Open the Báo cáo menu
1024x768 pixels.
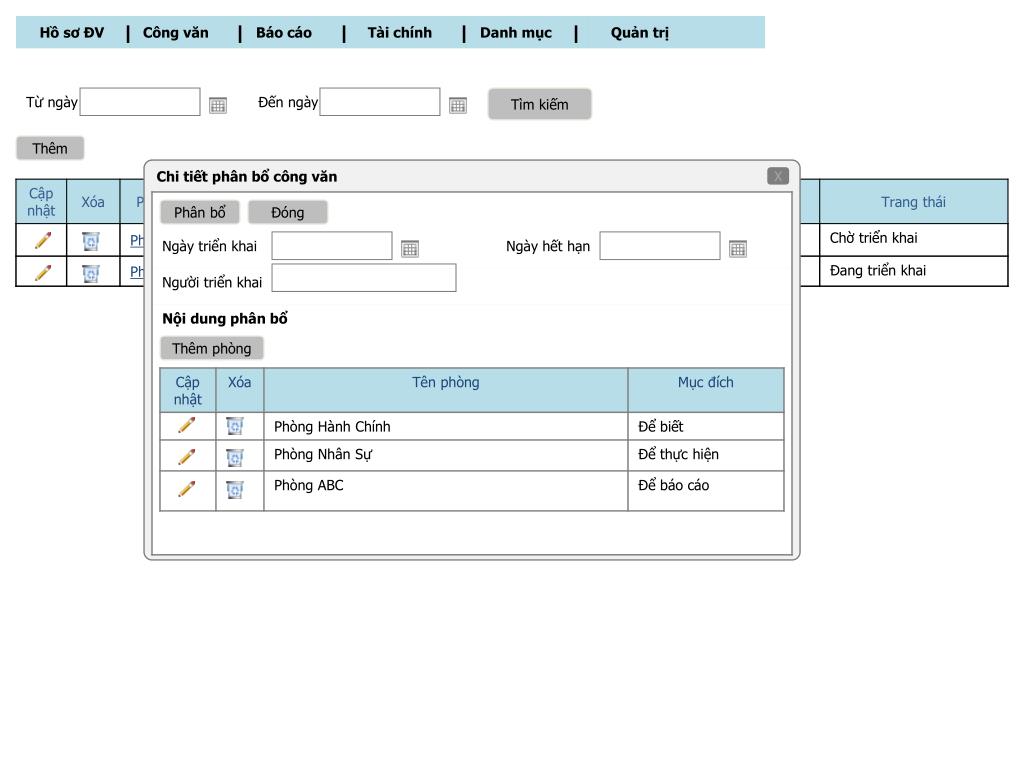coord(284,33)
